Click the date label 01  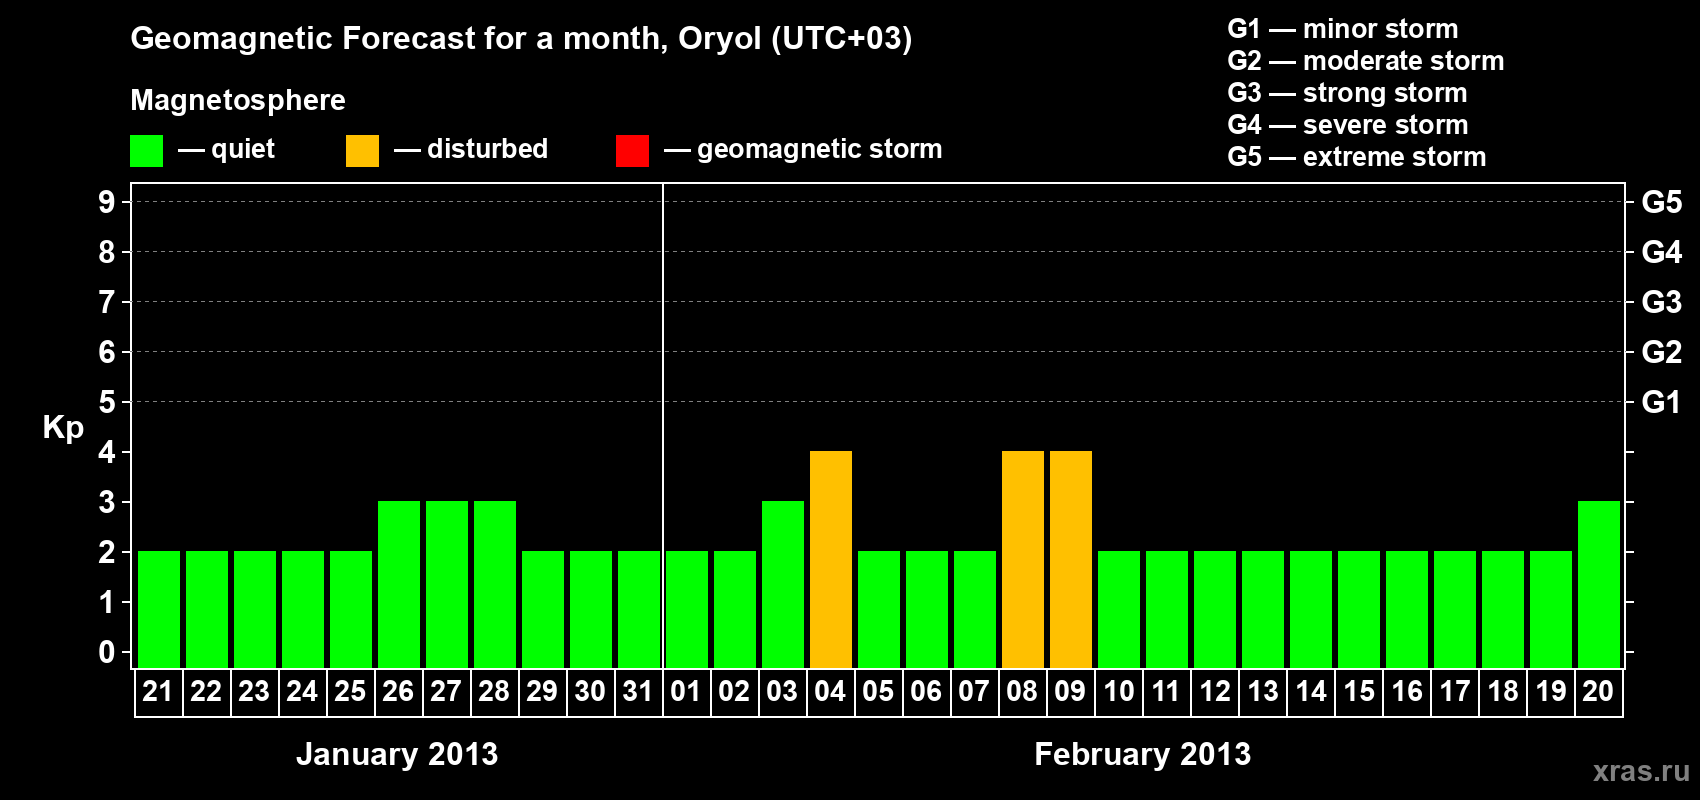(686, 691)
